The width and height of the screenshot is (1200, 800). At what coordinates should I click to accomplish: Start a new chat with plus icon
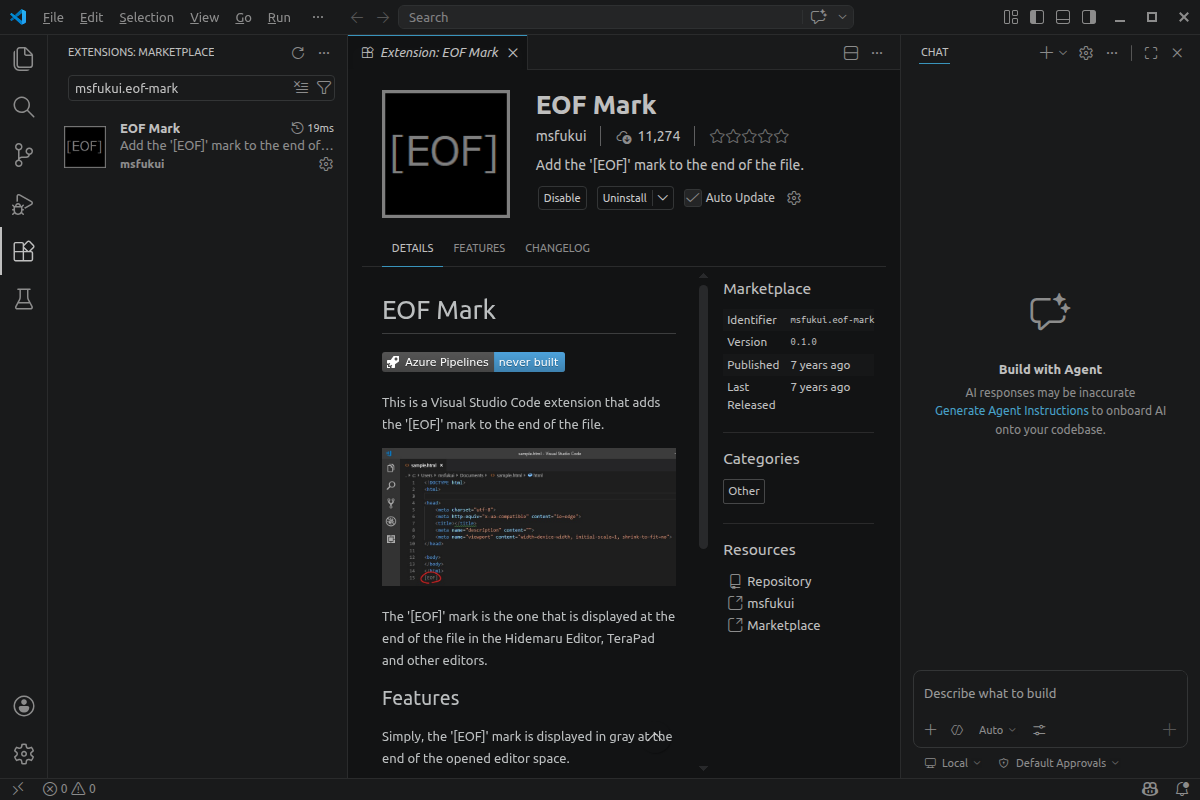tap(1046, 53)
